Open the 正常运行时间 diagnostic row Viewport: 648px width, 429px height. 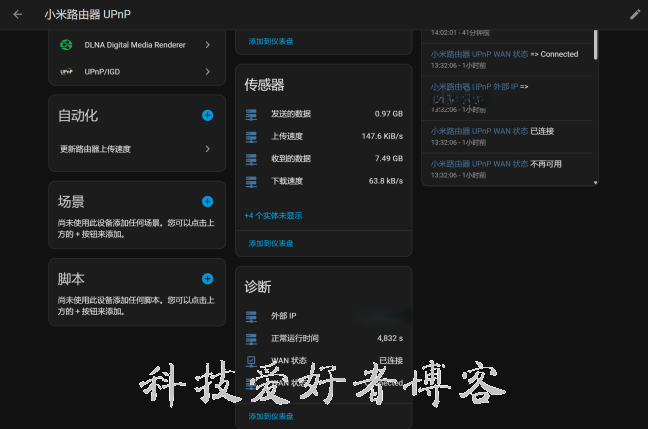tap(324, 338)
